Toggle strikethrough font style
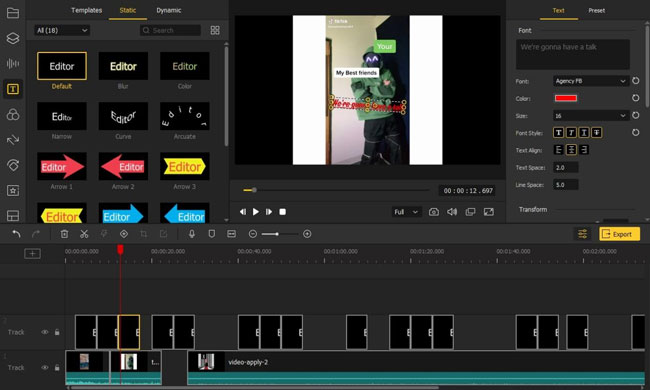The width and height of the screenshot is (650, 390). tap(597, 133)
